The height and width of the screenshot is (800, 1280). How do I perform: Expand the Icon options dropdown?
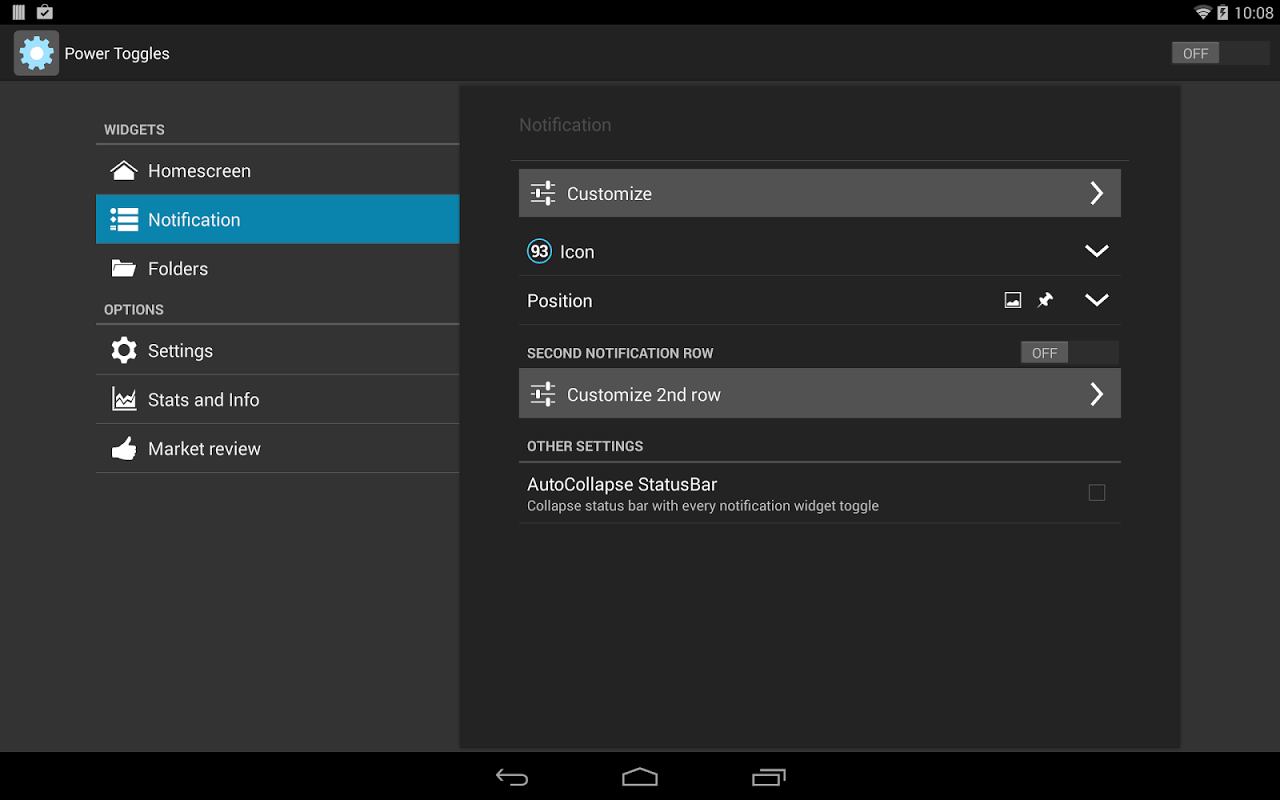1096,251
